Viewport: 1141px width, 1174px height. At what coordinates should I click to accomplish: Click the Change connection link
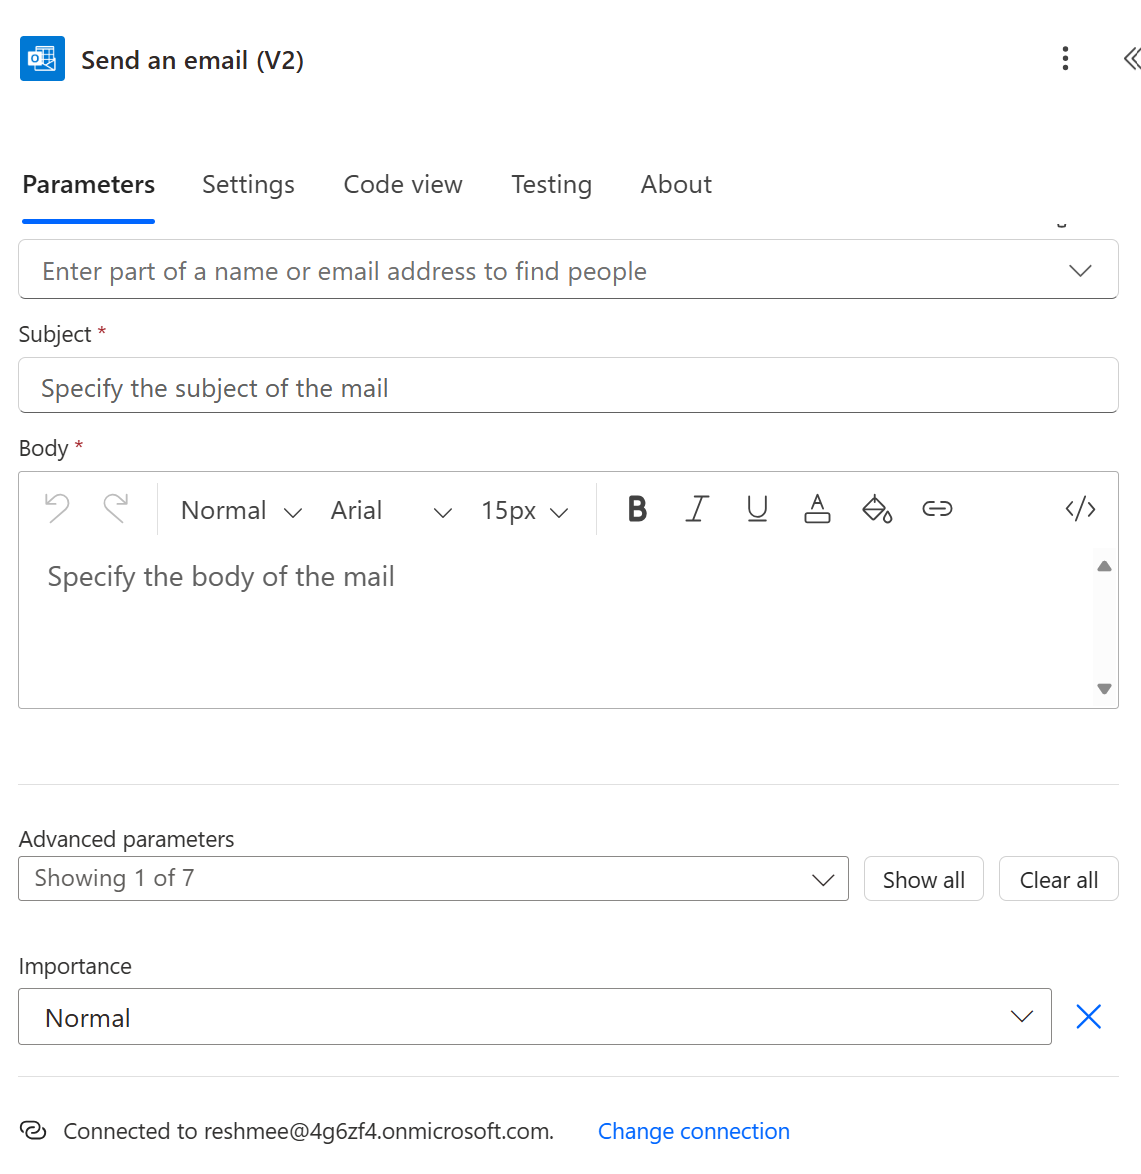(693, 1131)
